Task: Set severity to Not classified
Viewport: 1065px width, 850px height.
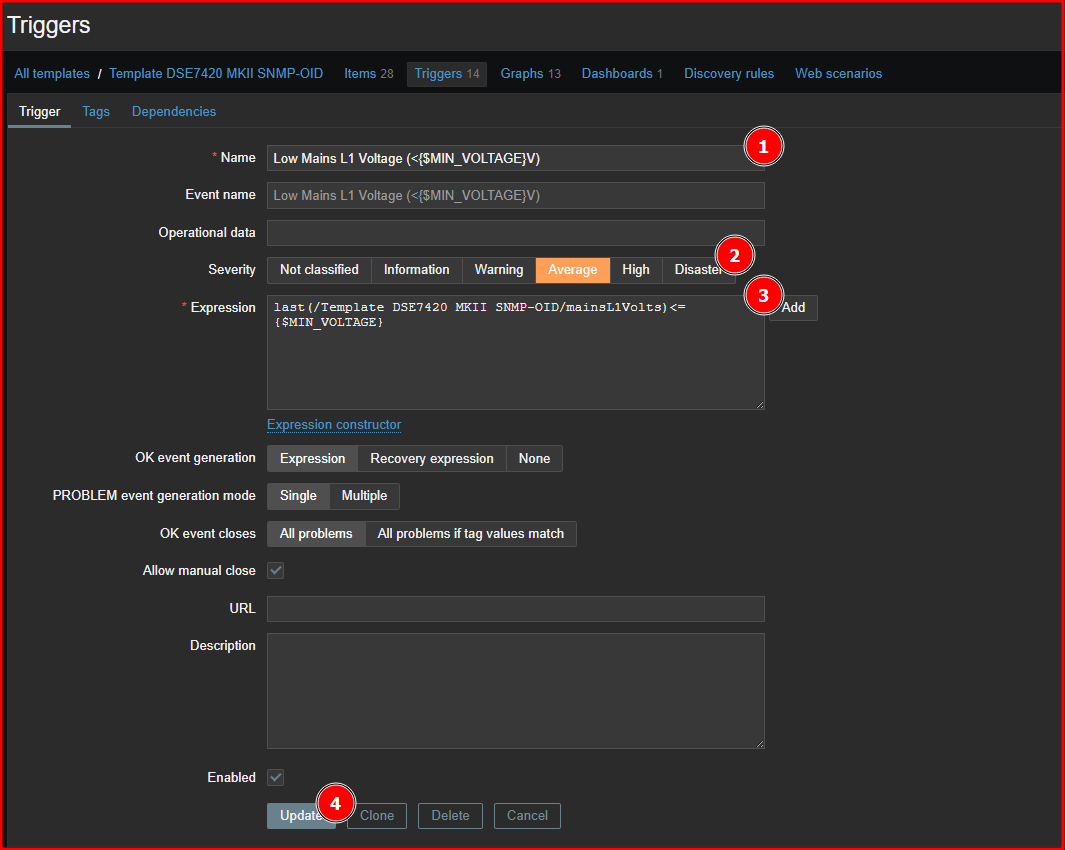Action: click(319, 270)
